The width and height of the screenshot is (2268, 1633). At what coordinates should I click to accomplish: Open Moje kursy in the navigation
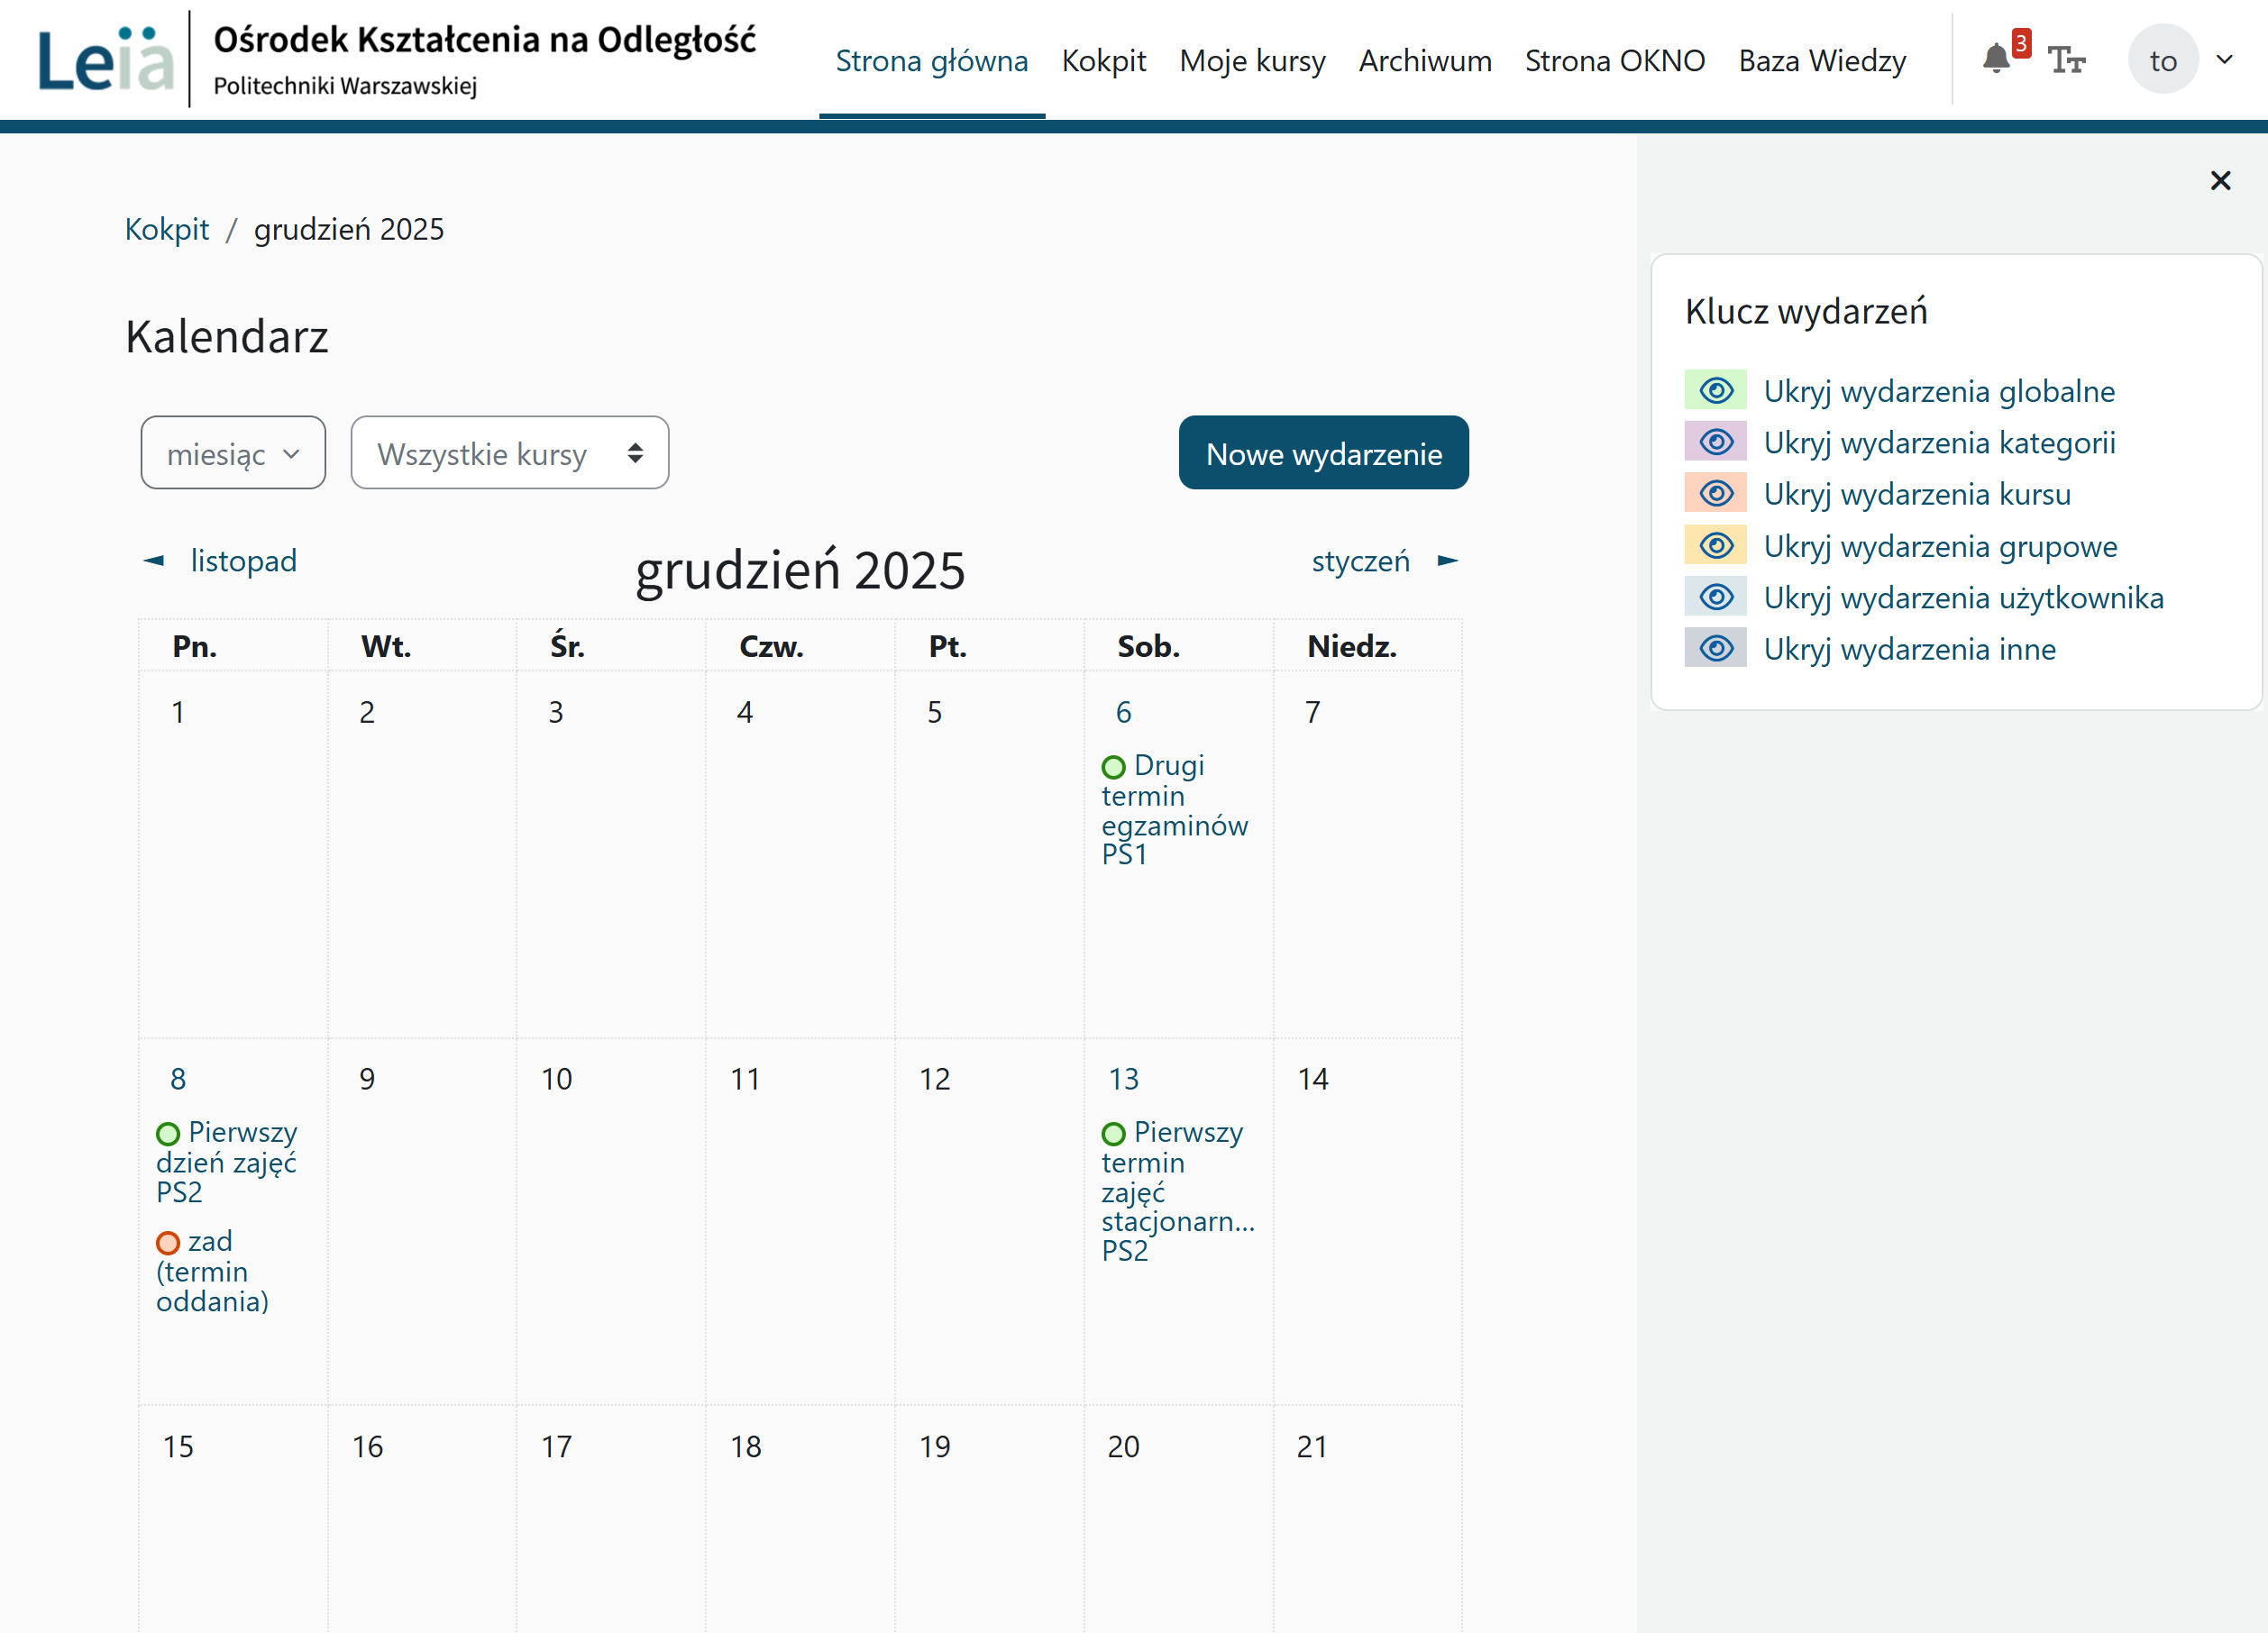click(x=1252, y=61)
